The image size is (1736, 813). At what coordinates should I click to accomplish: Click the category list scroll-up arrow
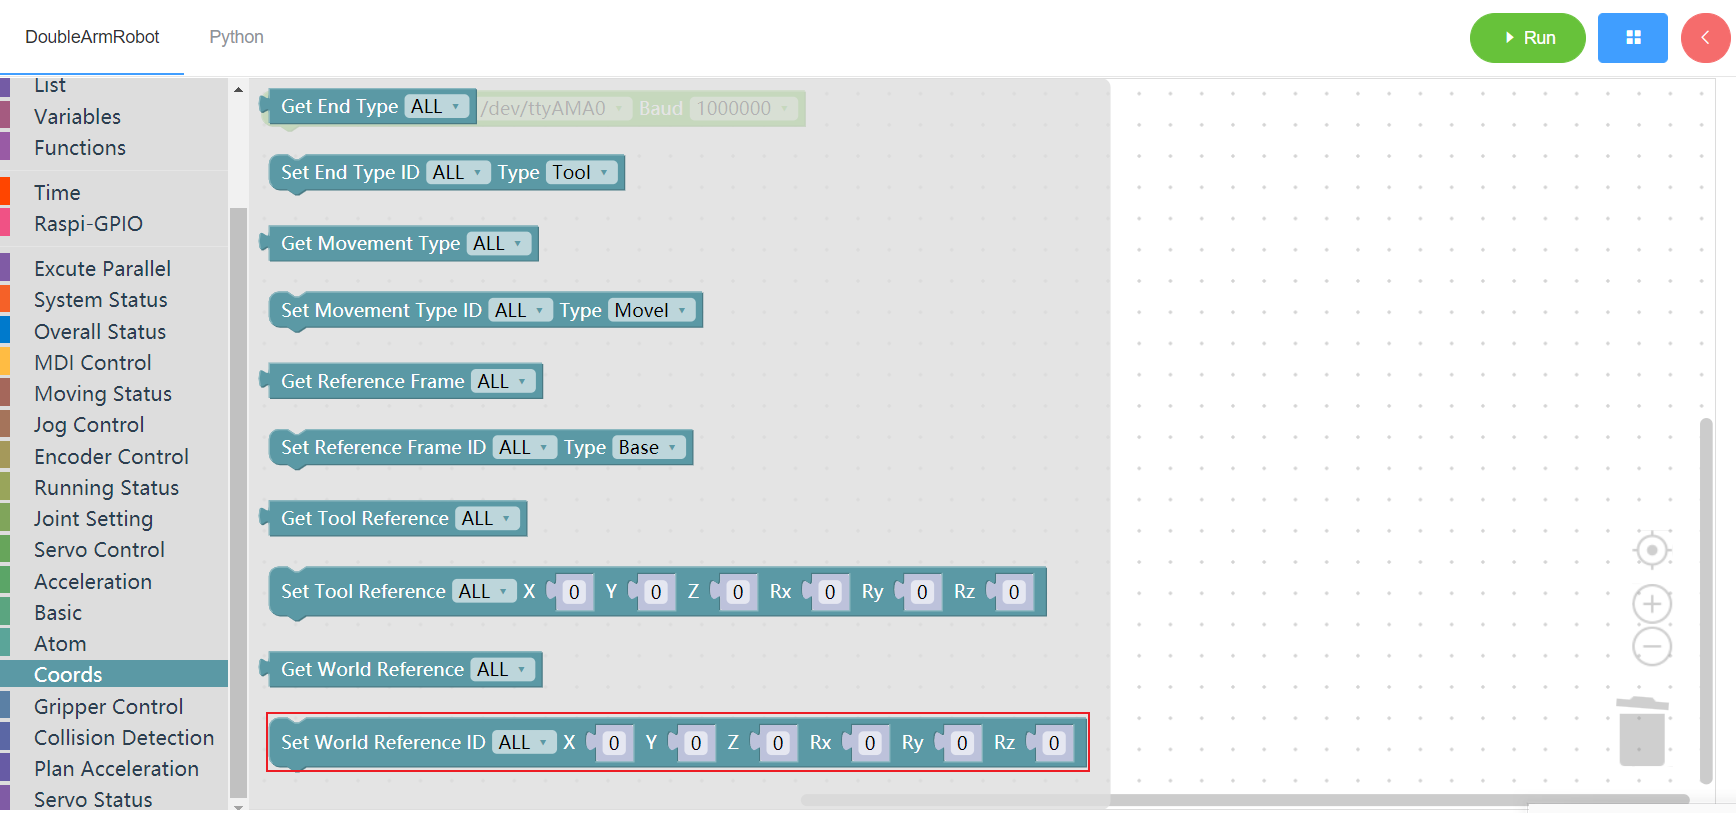[238, 90]
